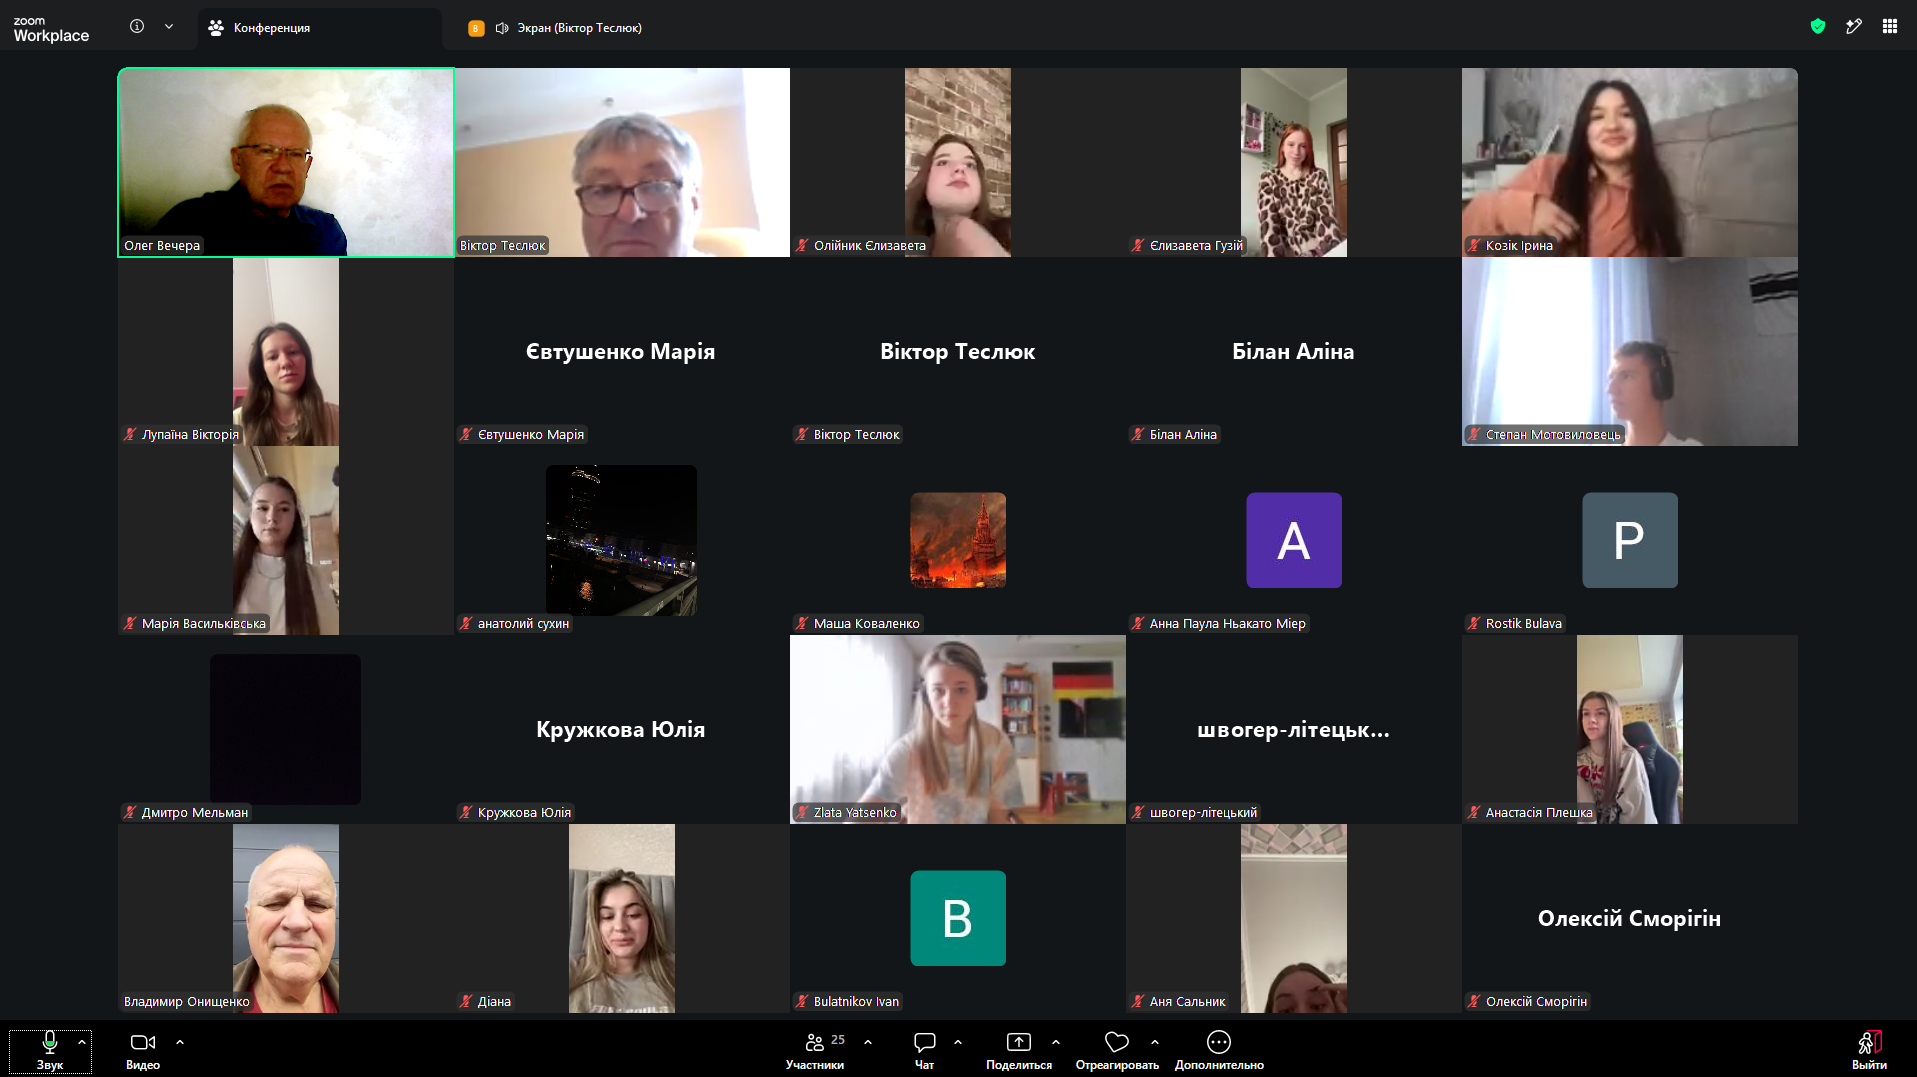
Task: Expand the audio settings arrow
Action: point(82,1042)
